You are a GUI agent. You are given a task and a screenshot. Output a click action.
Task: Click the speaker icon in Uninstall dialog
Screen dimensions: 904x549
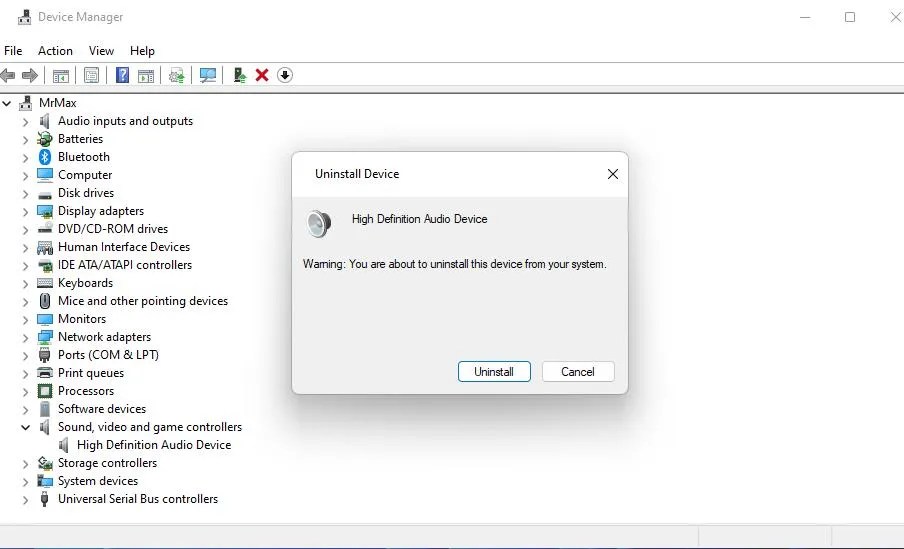pyautogui.click(x=318, y=224)
